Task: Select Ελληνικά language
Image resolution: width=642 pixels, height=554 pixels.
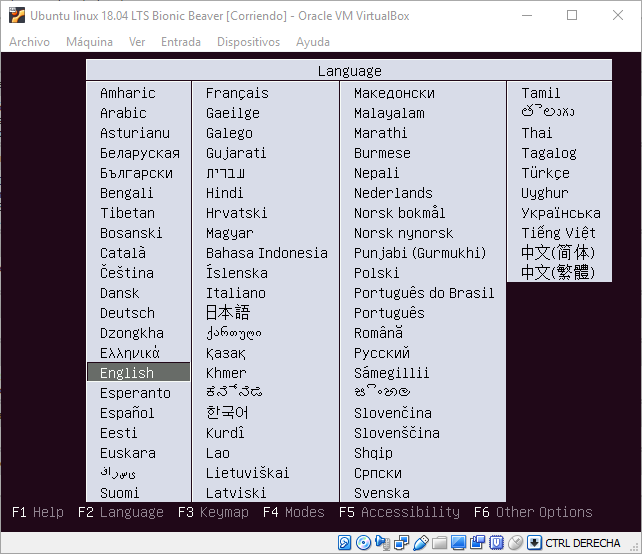Action: (x=130, y=353)
